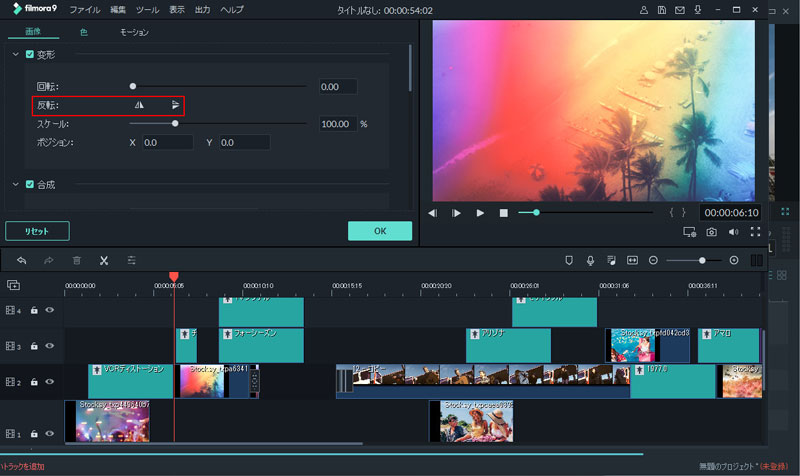Click the vertical flip icon
Screen dimensions: 800x476
176,105
